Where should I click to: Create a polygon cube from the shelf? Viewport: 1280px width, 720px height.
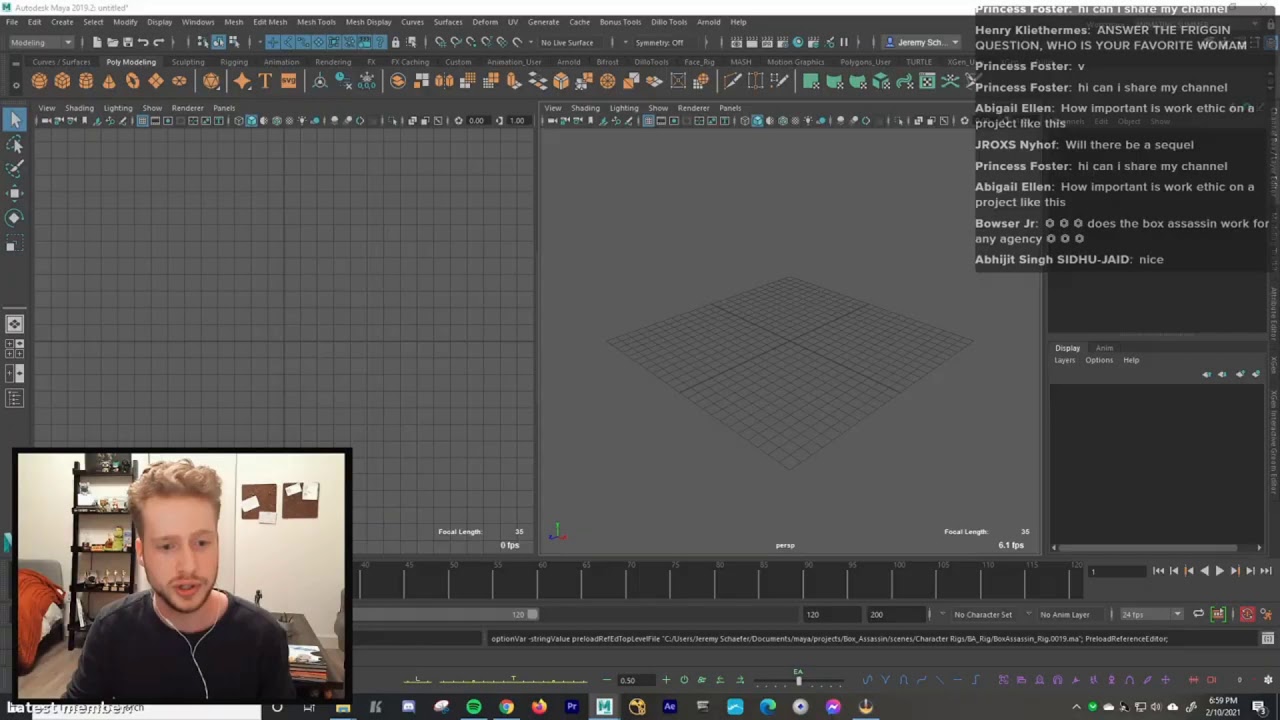tap(62, 81)
